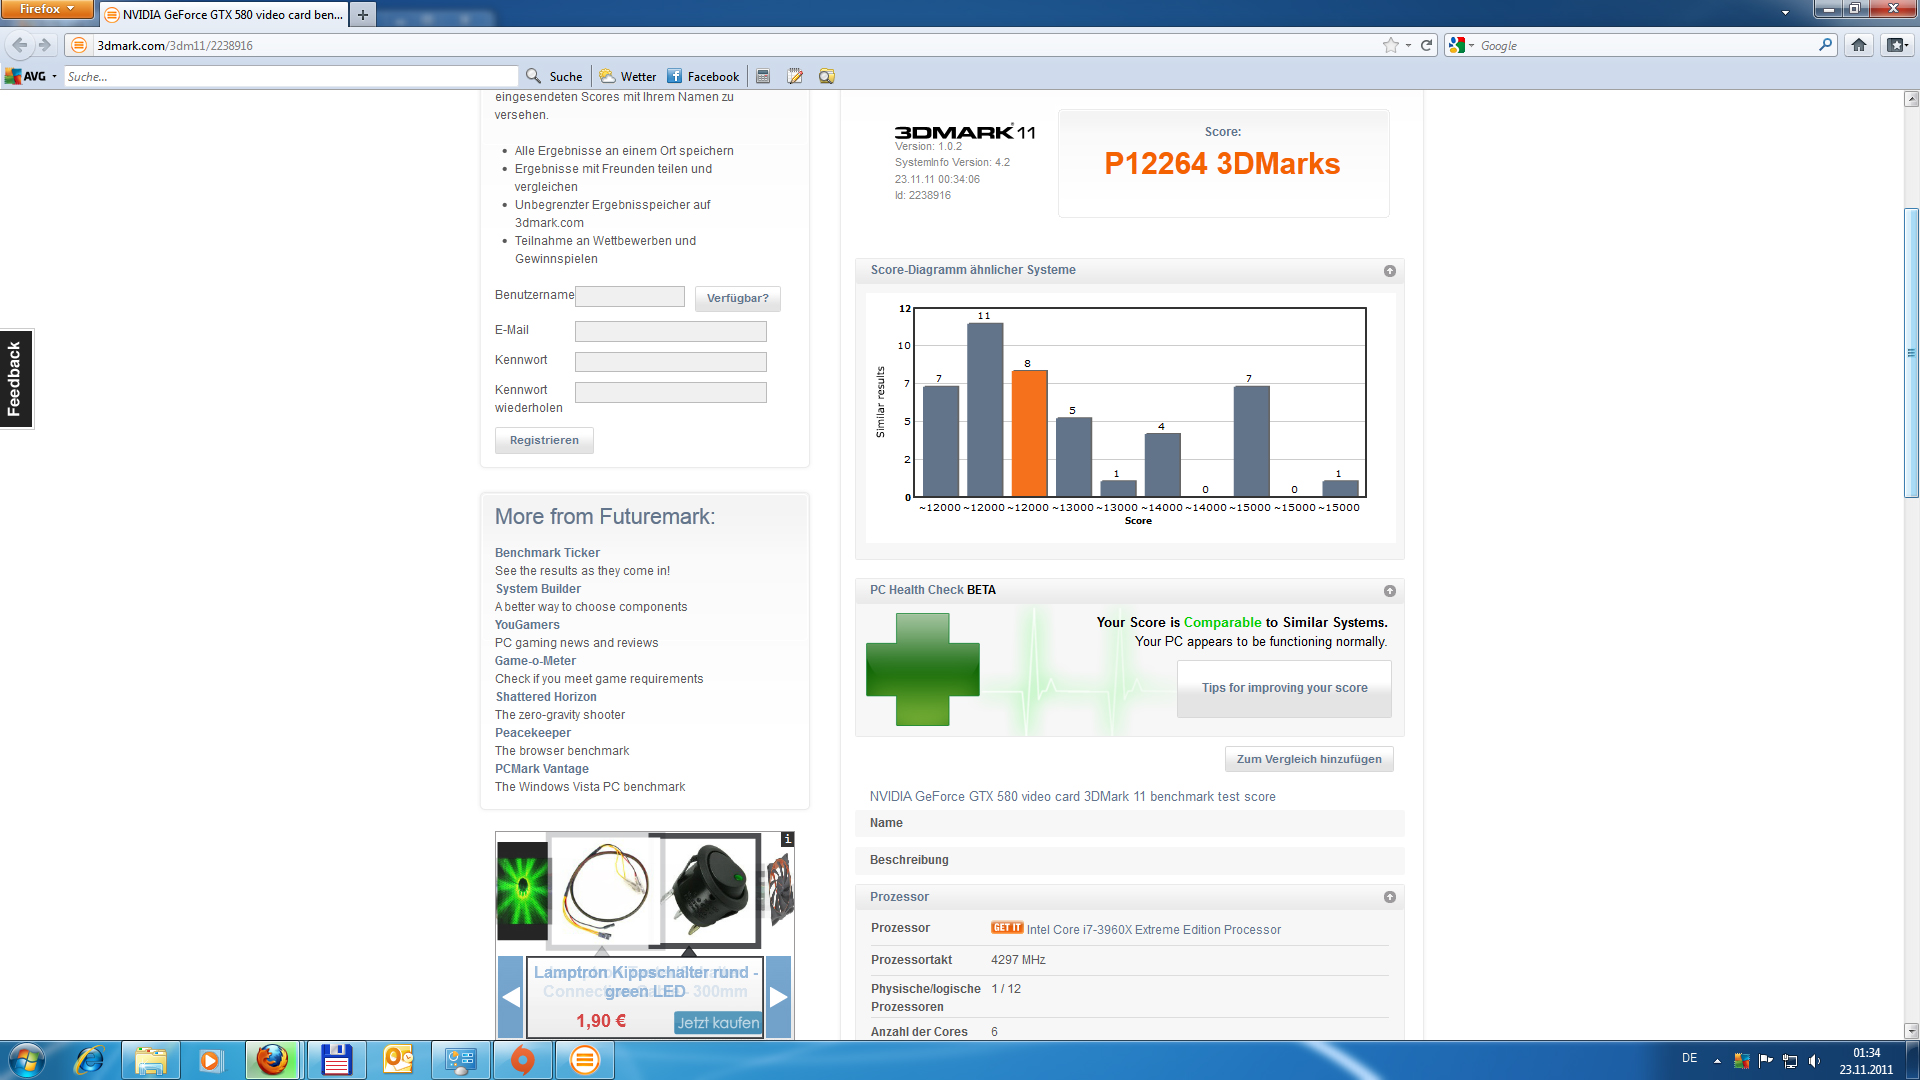Open the Shattered Horizon link
The image size is (1920, 1080).
546,697
